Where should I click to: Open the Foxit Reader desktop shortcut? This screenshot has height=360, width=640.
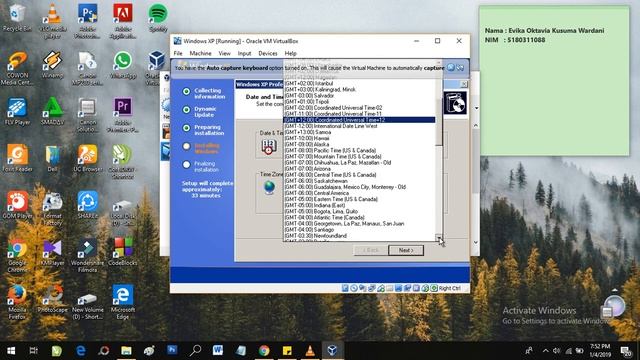click(17, 158)
